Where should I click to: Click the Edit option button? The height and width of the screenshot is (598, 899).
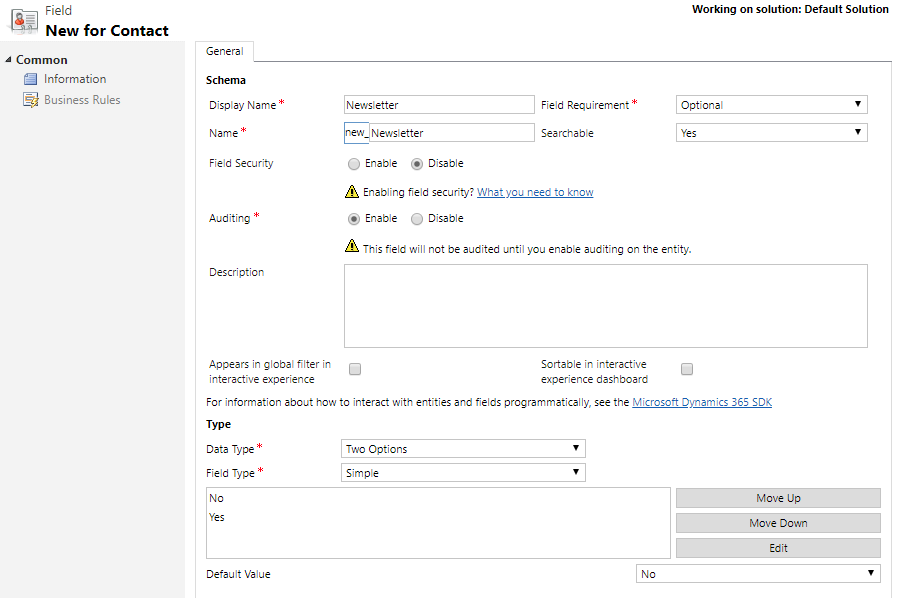click(778, 548)
